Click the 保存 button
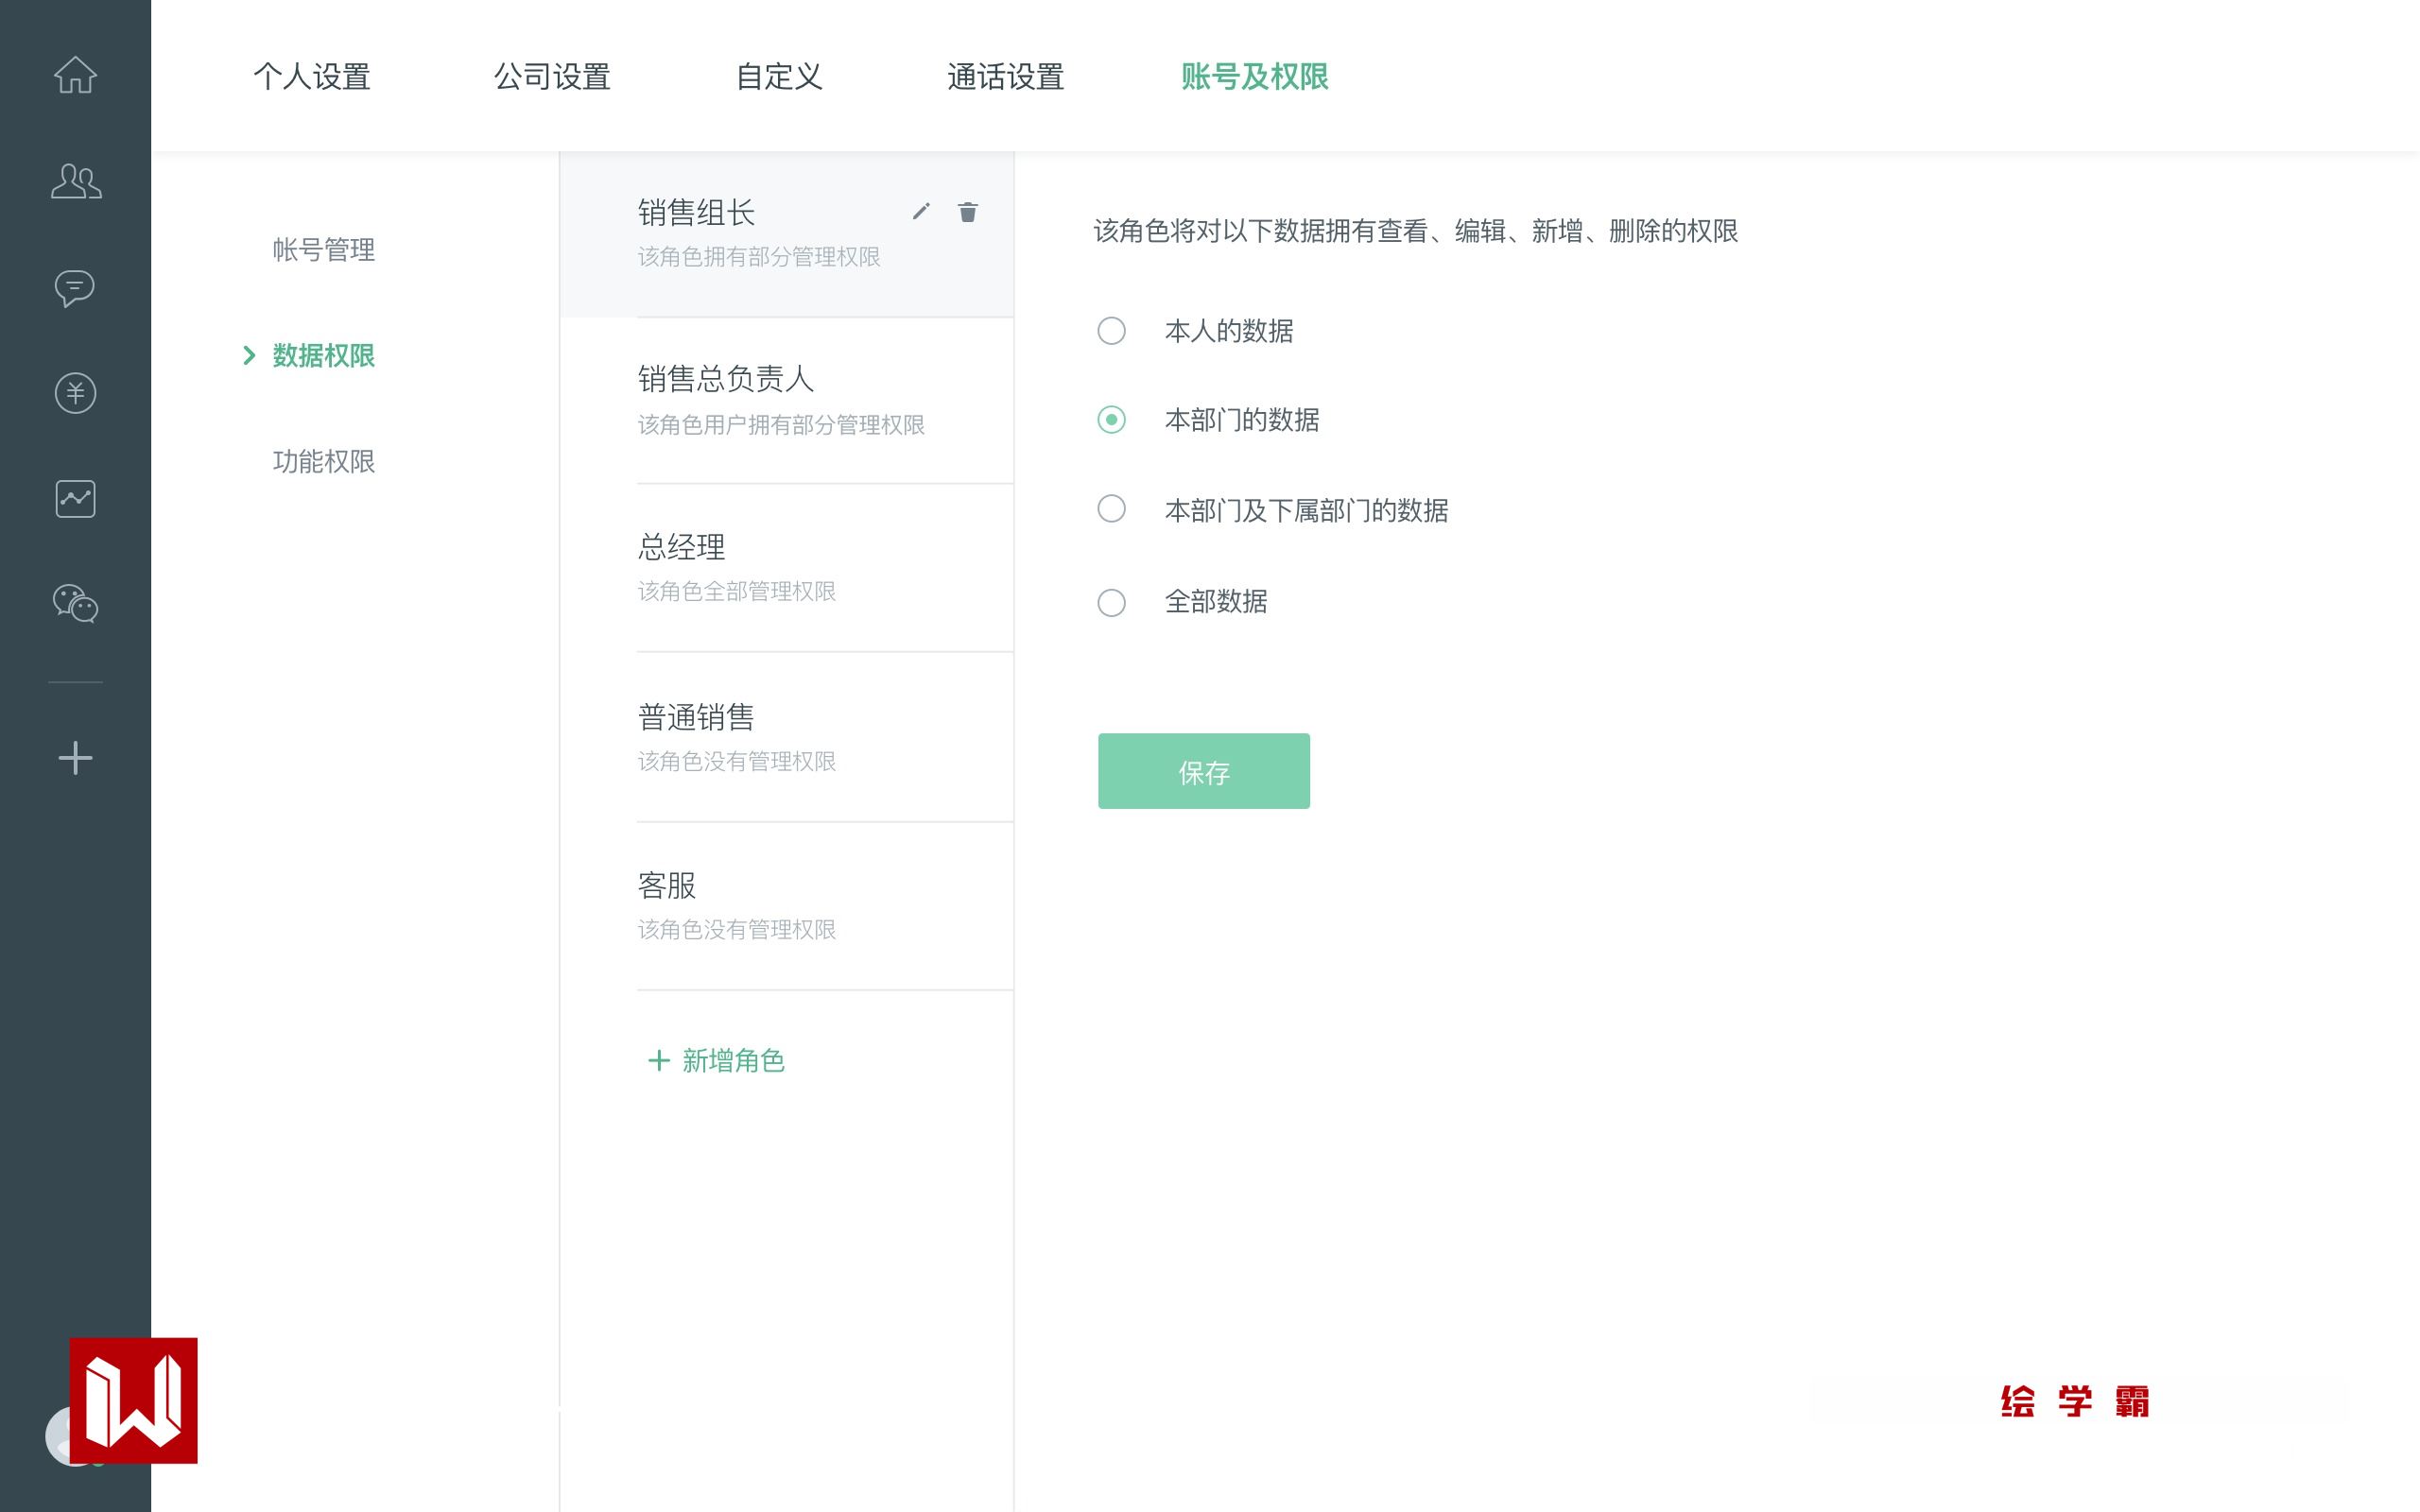 1203,771
